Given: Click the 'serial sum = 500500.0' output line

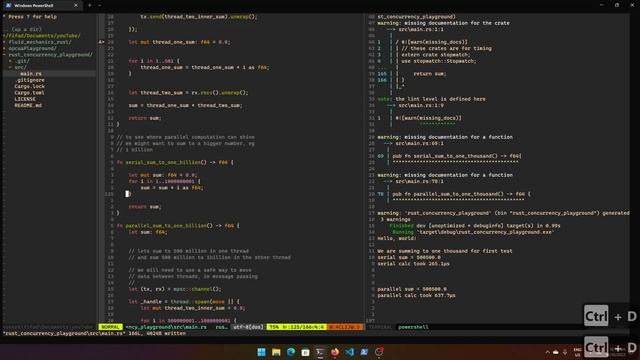Looking at the screenshot, I should [409, 257].
